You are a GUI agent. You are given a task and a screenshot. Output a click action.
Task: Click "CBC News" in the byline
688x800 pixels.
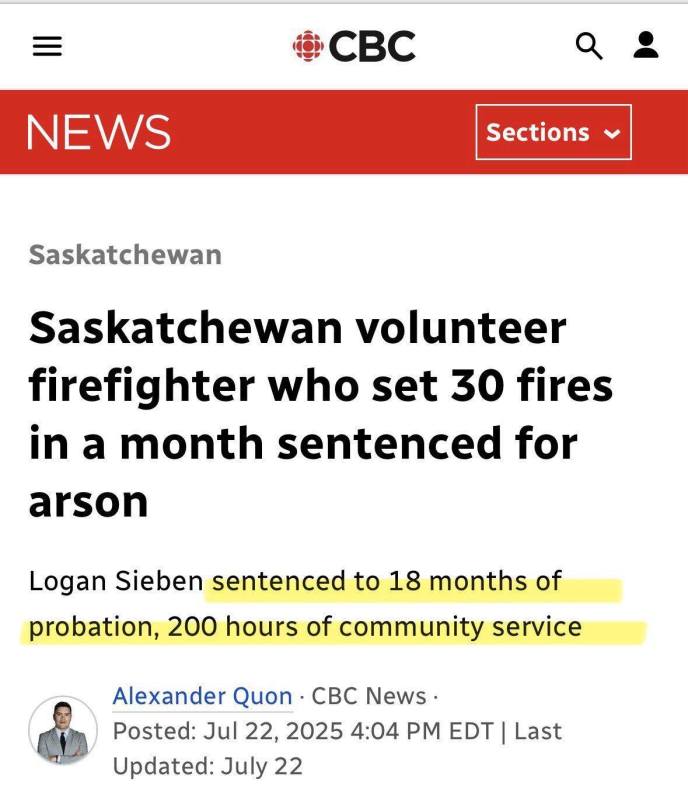pyautogui.click(x=368, y=696)
